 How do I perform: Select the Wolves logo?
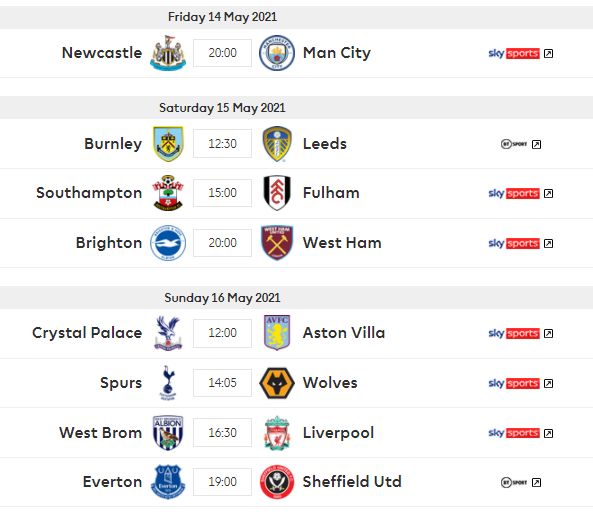(277, 383)
